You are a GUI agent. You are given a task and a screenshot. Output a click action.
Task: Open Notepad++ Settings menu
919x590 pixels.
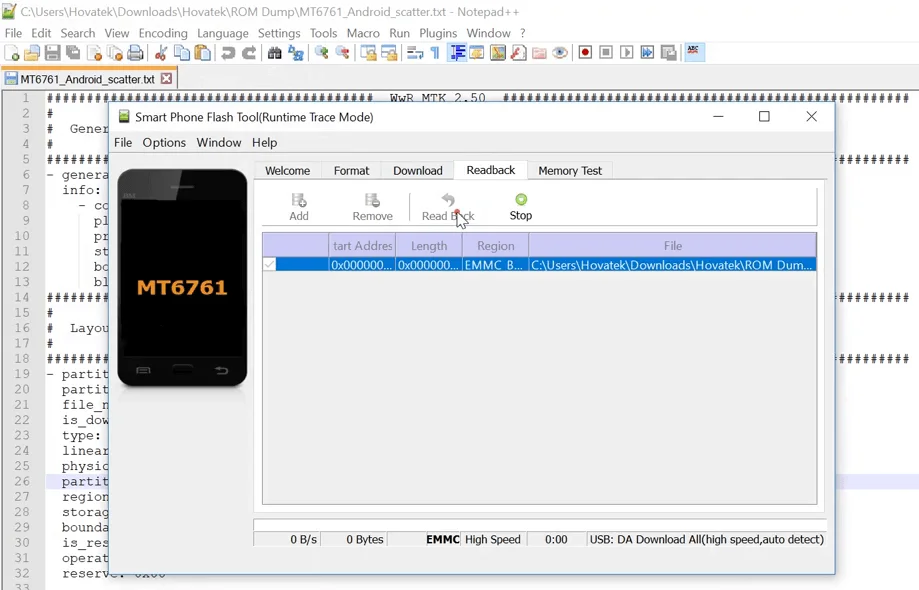[279, 33]
